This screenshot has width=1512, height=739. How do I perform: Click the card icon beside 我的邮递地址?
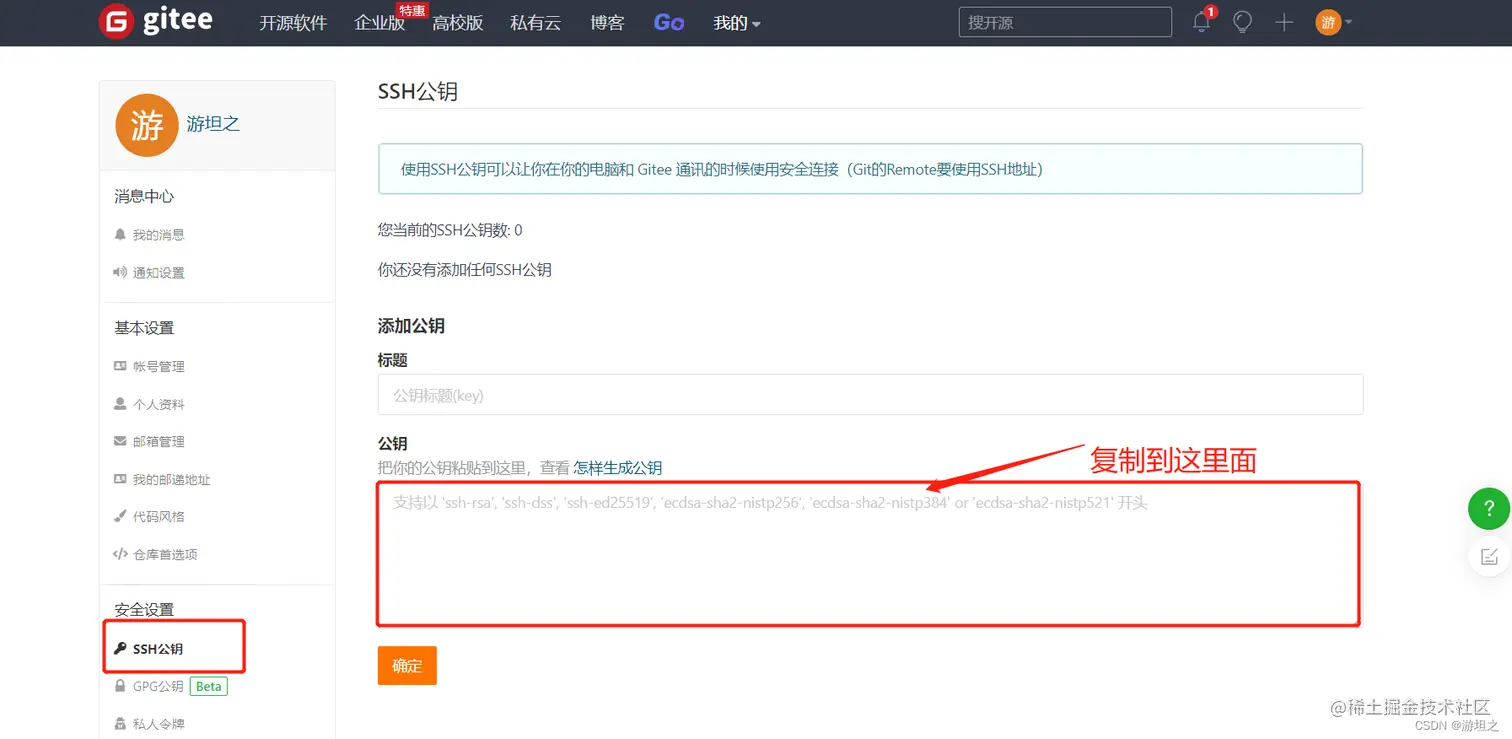[x=120, y=479]
